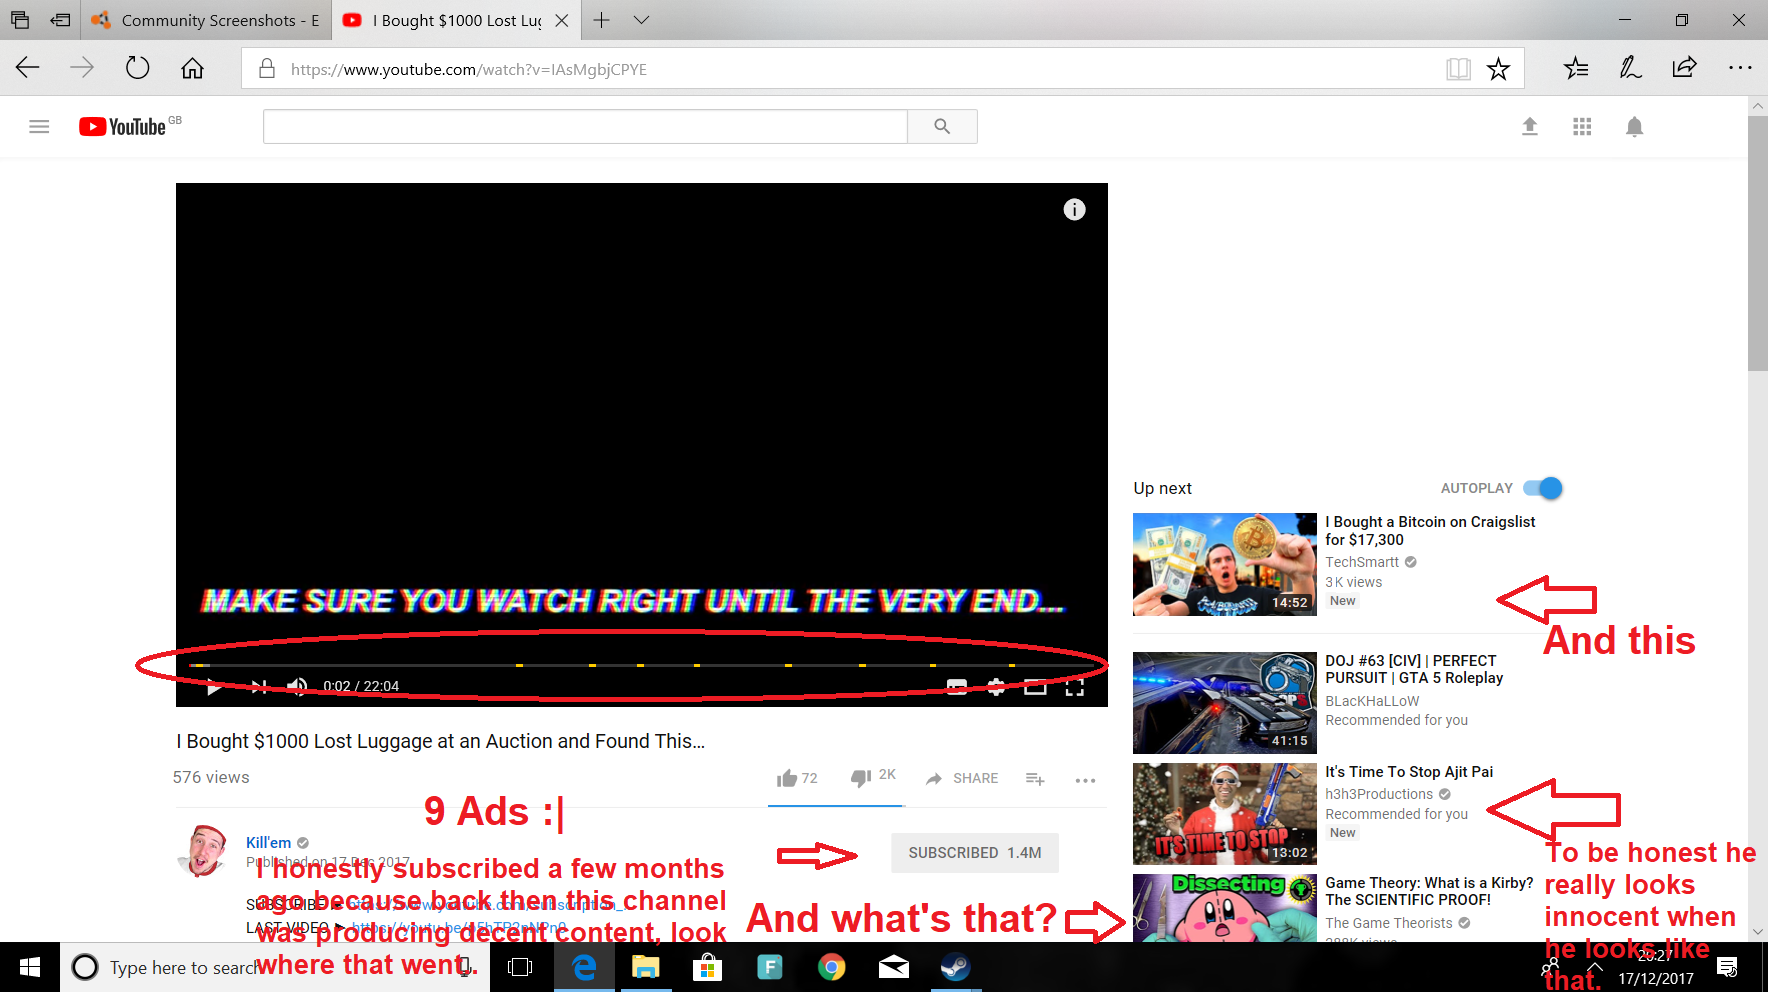Mute the video volume speaker

(297, 686)
